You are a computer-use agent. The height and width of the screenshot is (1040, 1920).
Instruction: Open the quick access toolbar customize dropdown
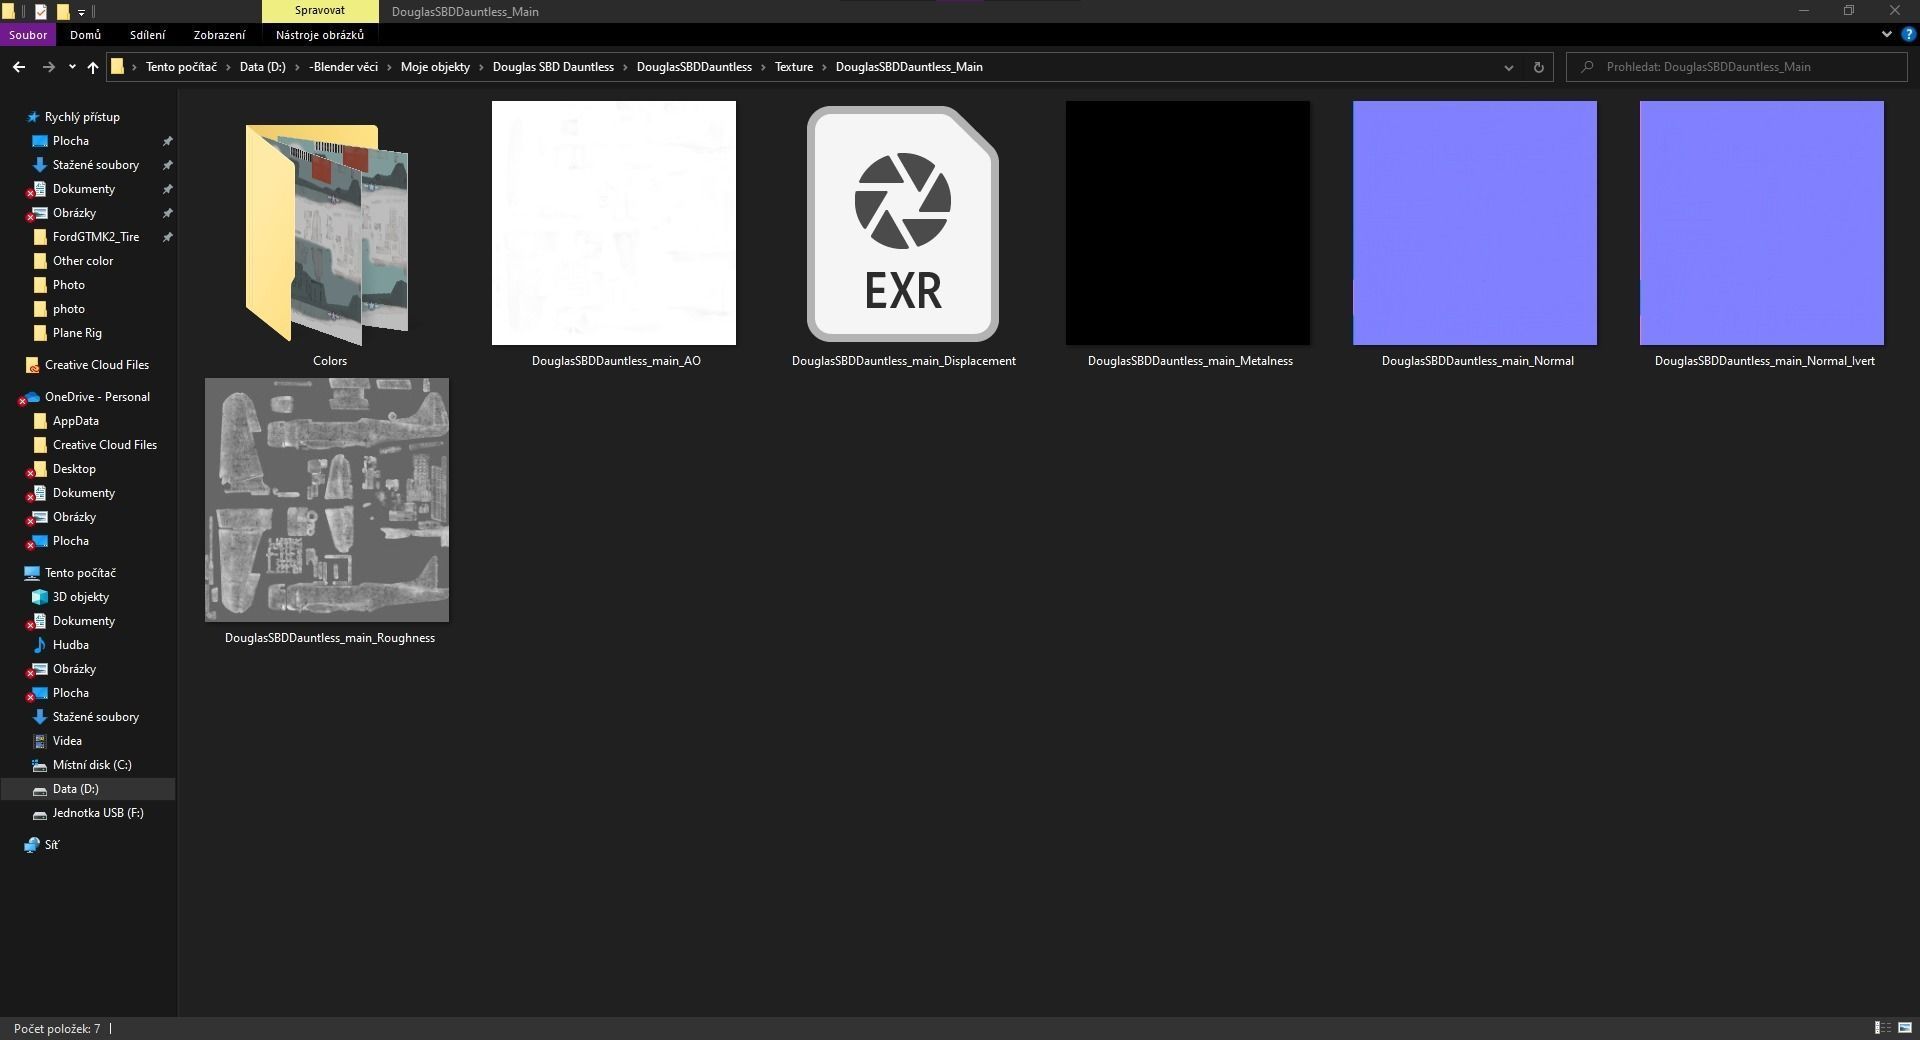[x=82, y=12]
